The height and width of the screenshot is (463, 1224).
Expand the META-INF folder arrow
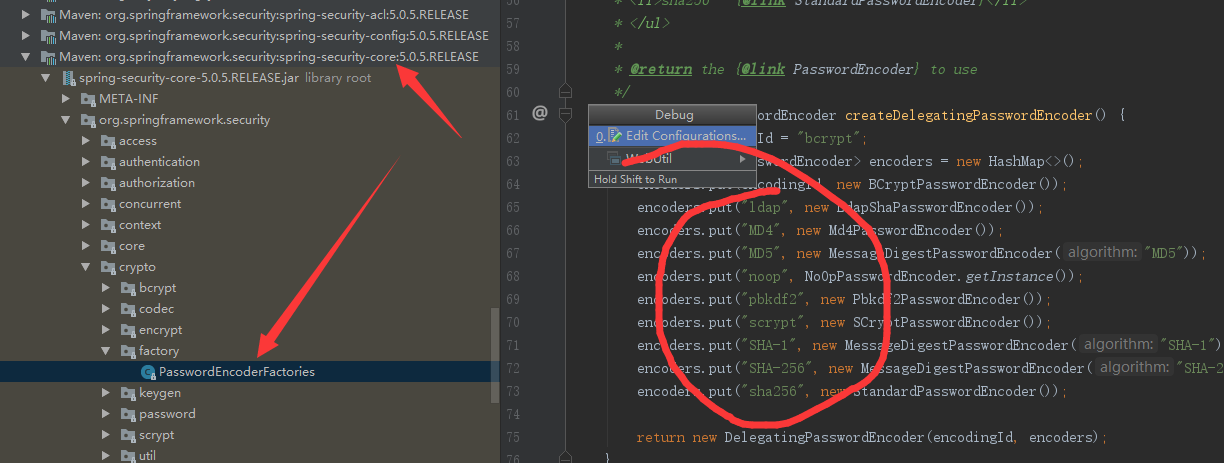67,99
